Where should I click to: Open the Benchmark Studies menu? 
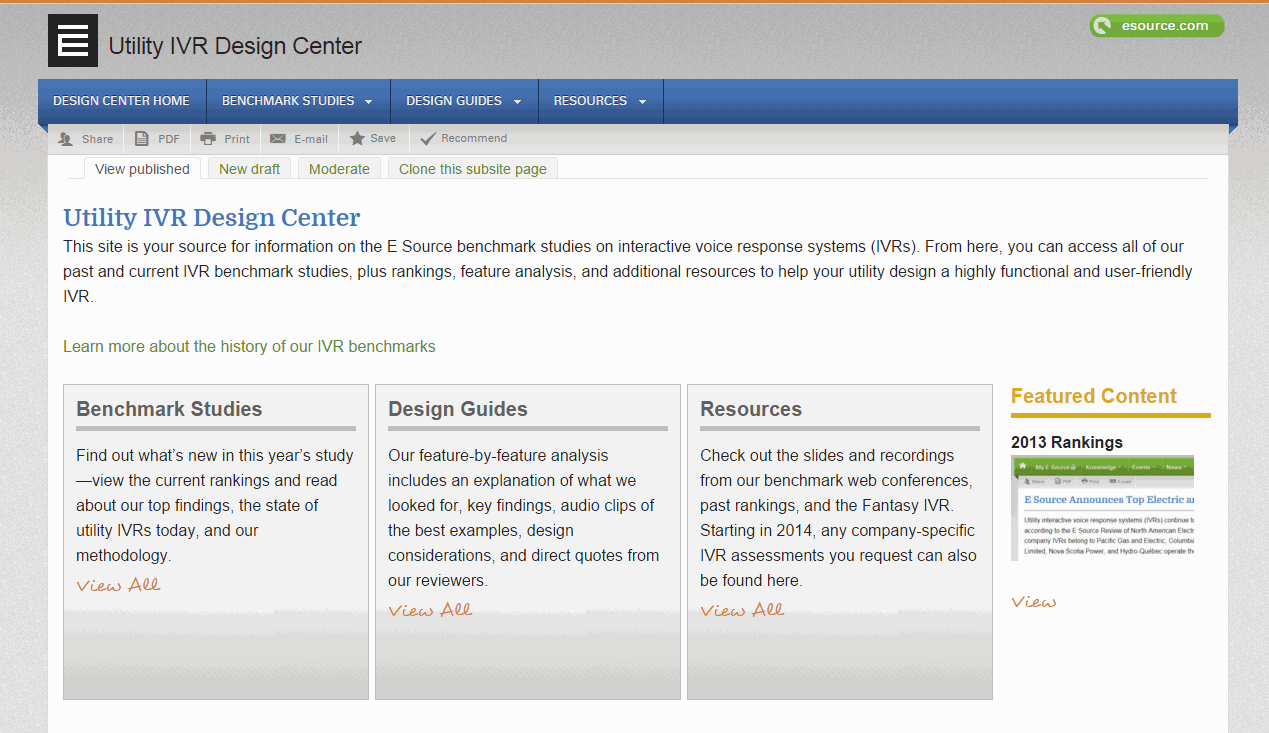pos(298,101)
